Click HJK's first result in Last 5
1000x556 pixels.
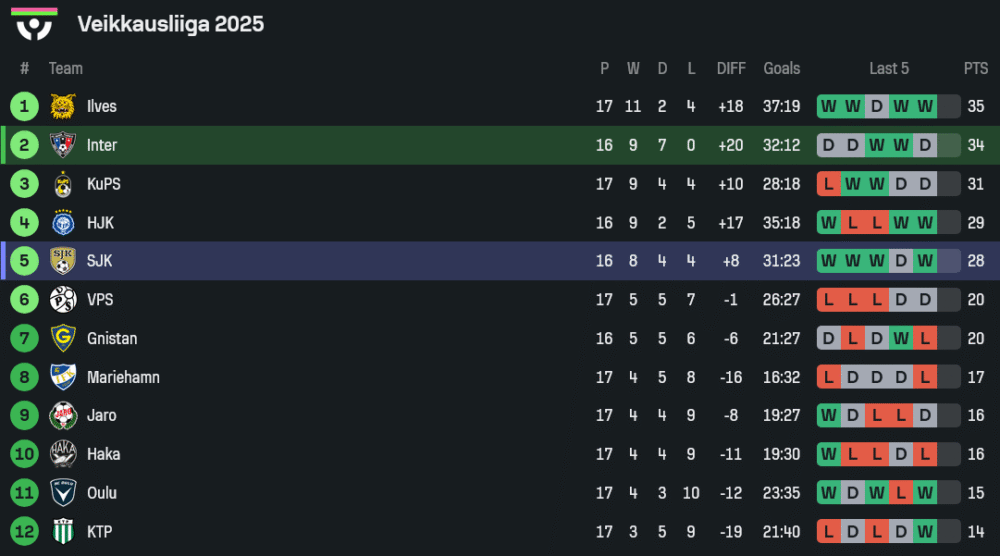pos(829,223)
